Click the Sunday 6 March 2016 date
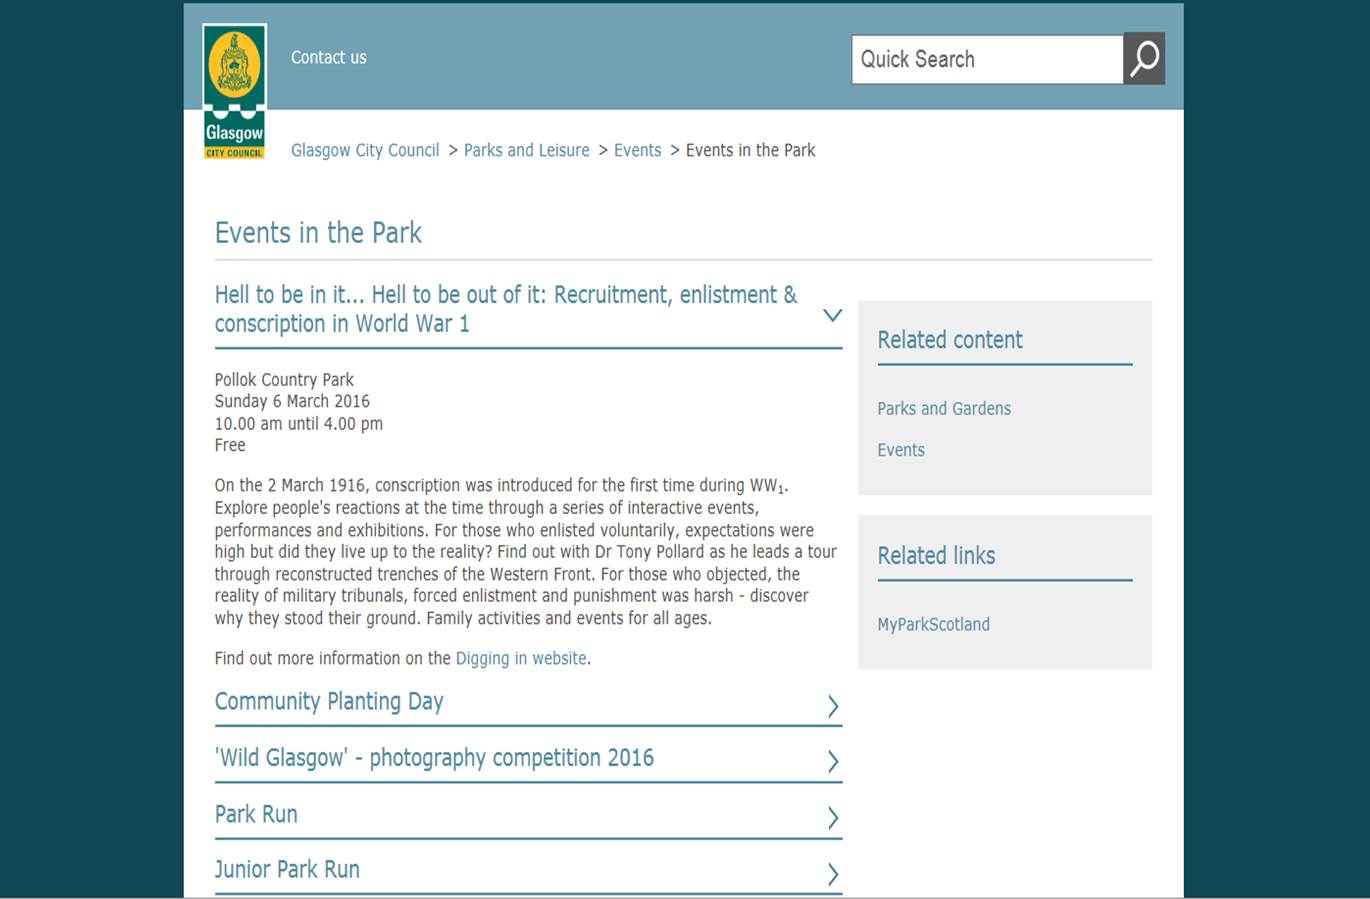The image size is (1370, 899). click(292, 401)
